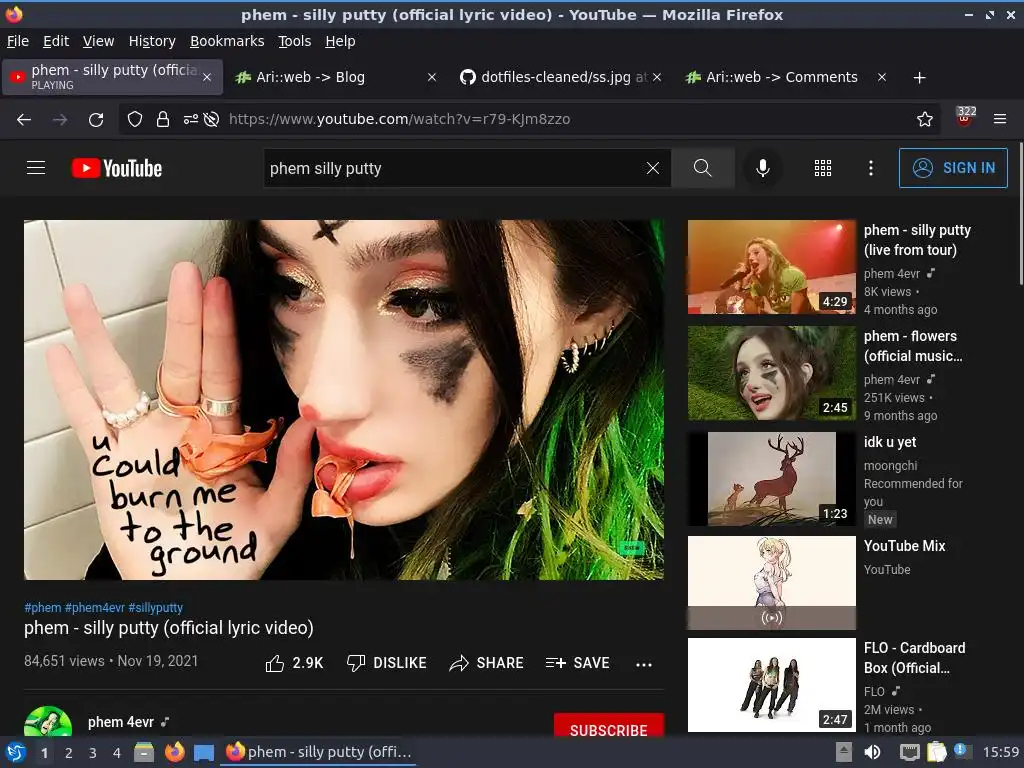Screen dimensions: 1024x768
Task: Open new tab with plus icon
Action: (x=920, y=78)
